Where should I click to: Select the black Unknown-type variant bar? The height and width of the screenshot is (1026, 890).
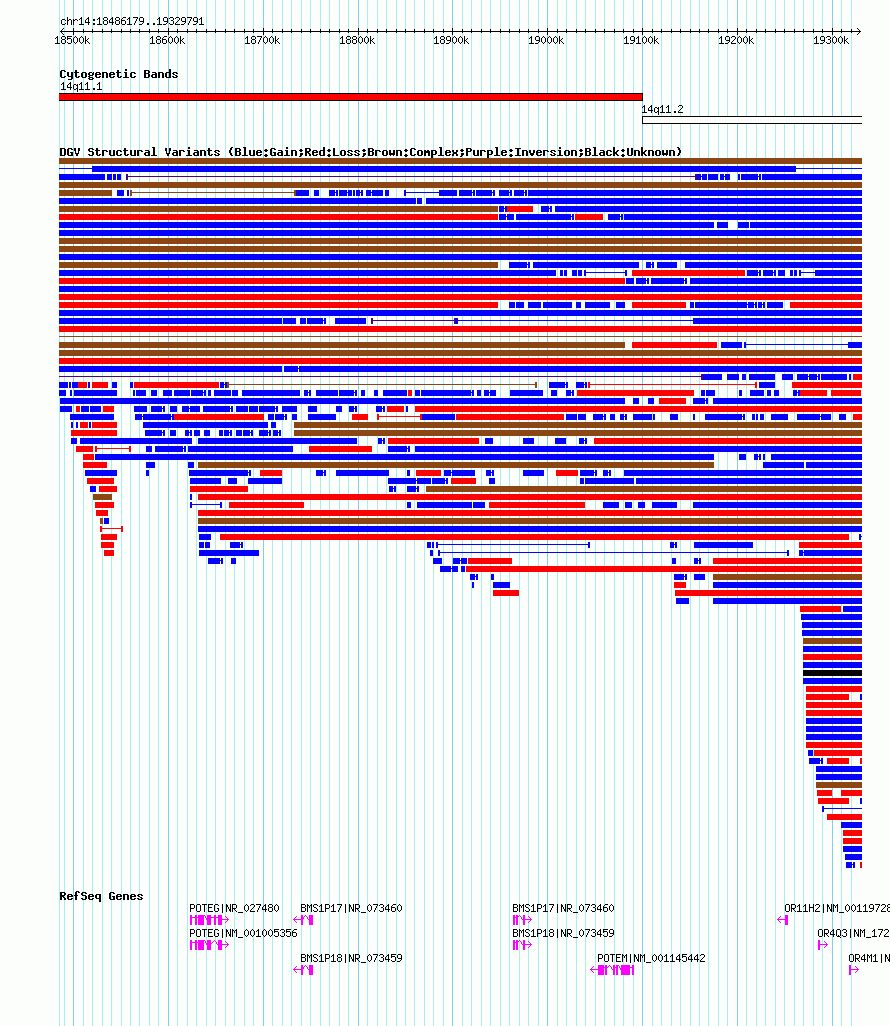coord(832,673)
